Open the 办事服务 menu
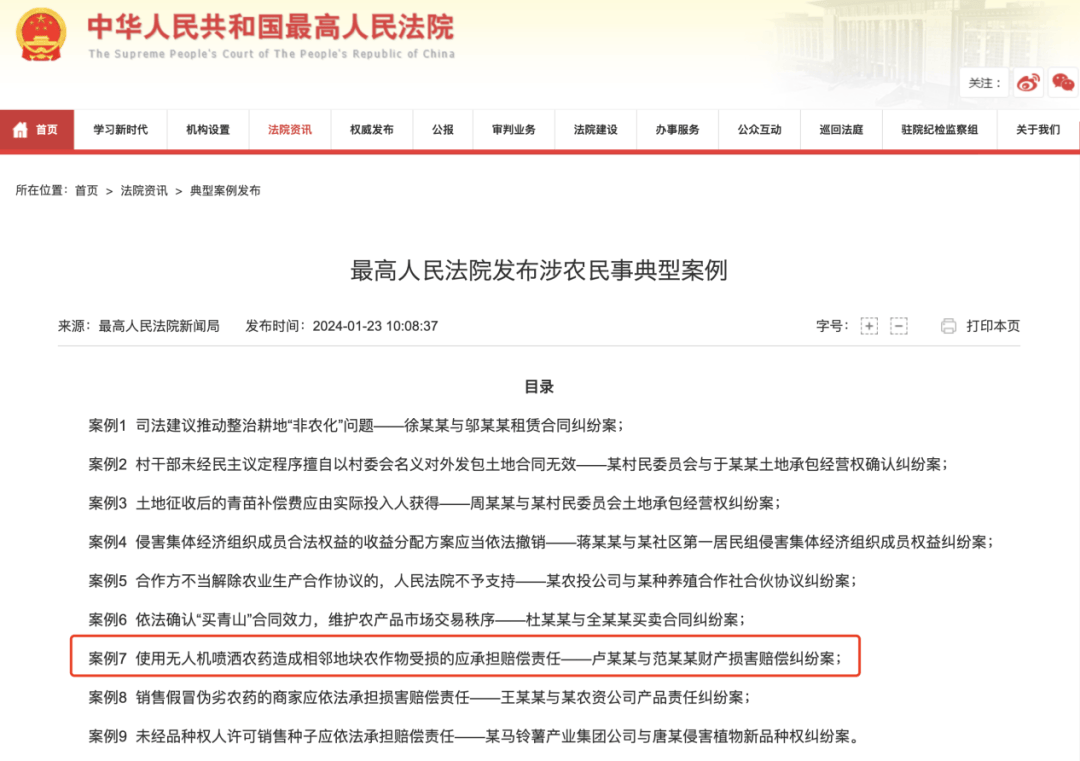This screenshot has height=761, width=1080. (678, 130)
